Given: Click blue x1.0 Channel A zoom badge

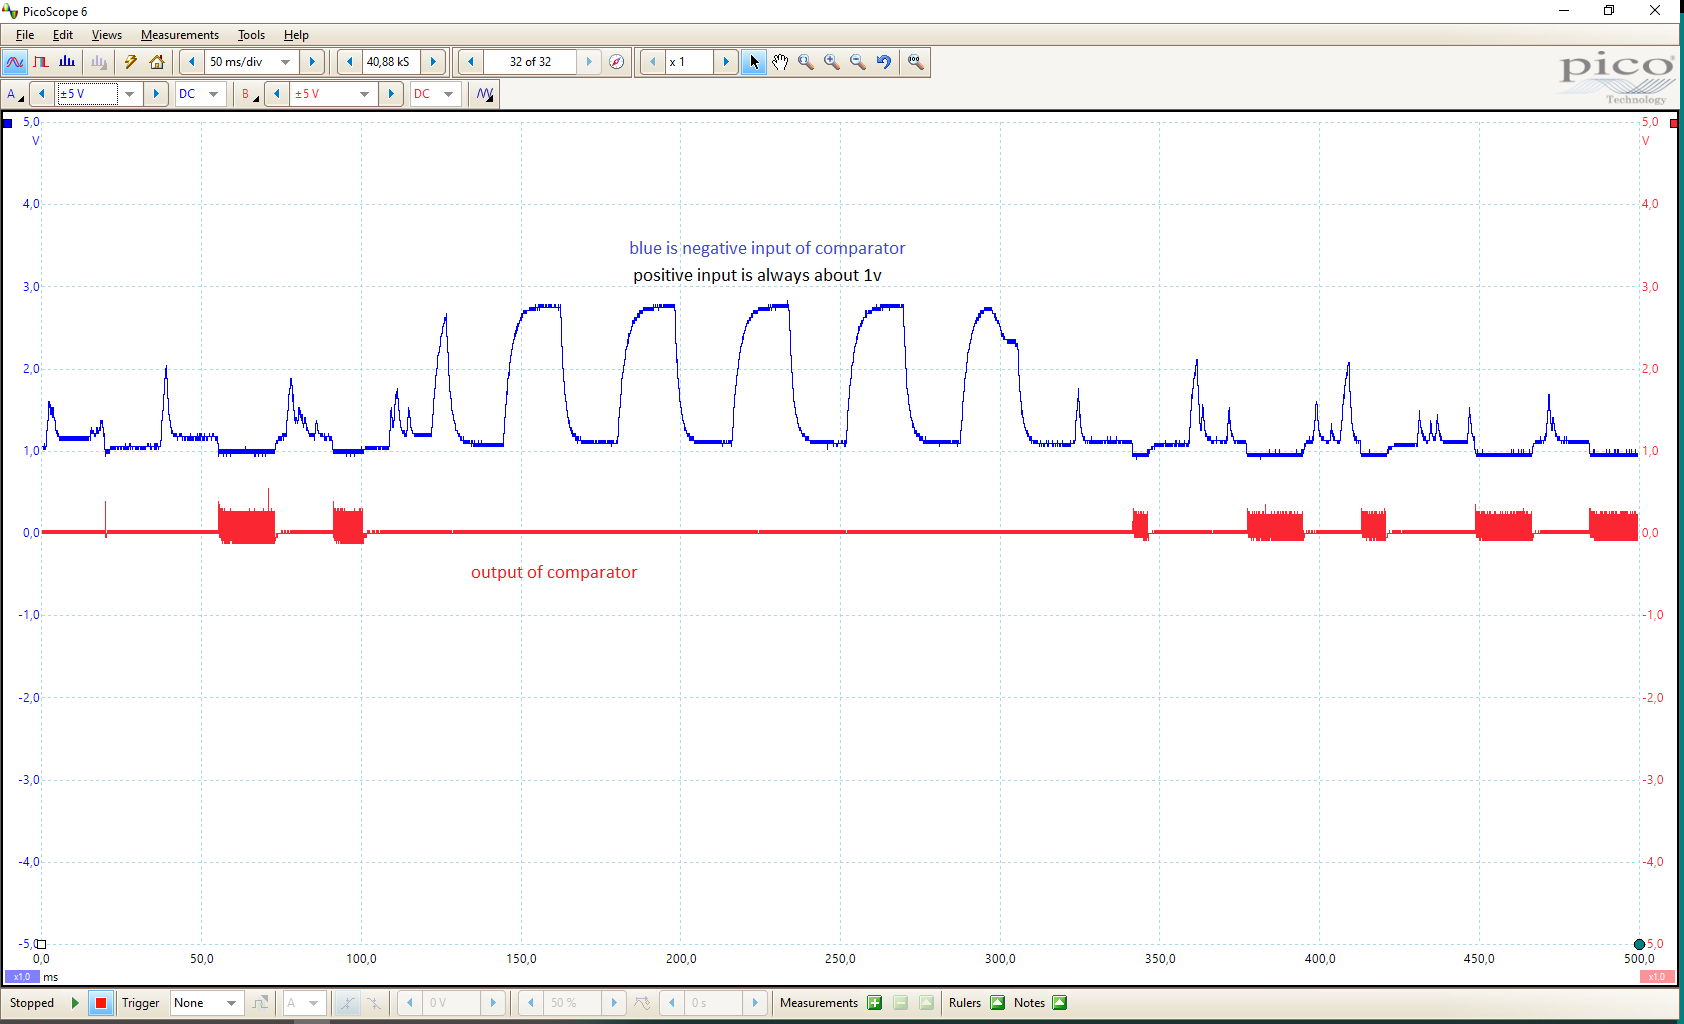Looking at the screenshot, I should pos(22,977).
